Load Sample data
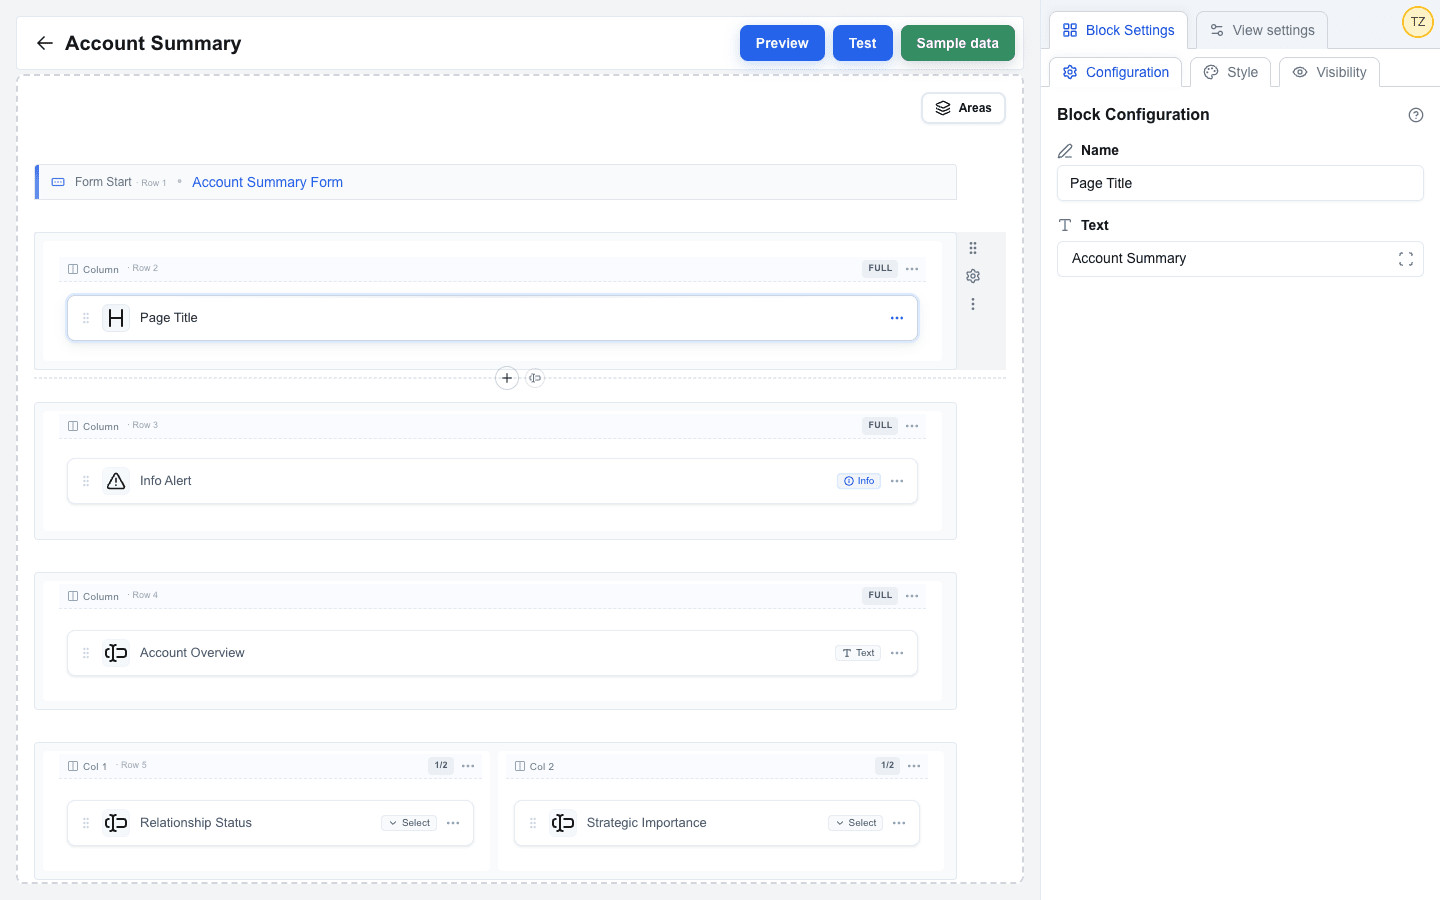 pyautogui.click(x=957, y=43)
